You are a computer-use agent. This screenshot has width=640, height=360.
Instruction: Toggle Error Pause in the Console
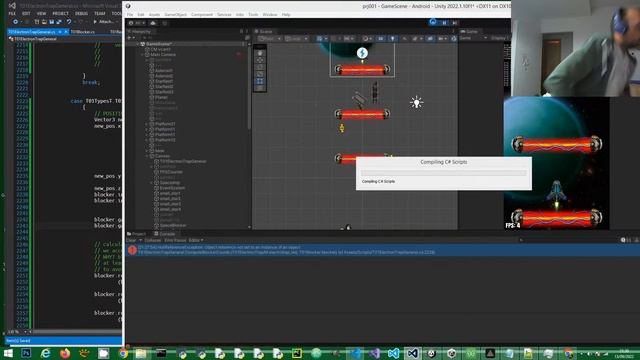[x=175, y=240]
